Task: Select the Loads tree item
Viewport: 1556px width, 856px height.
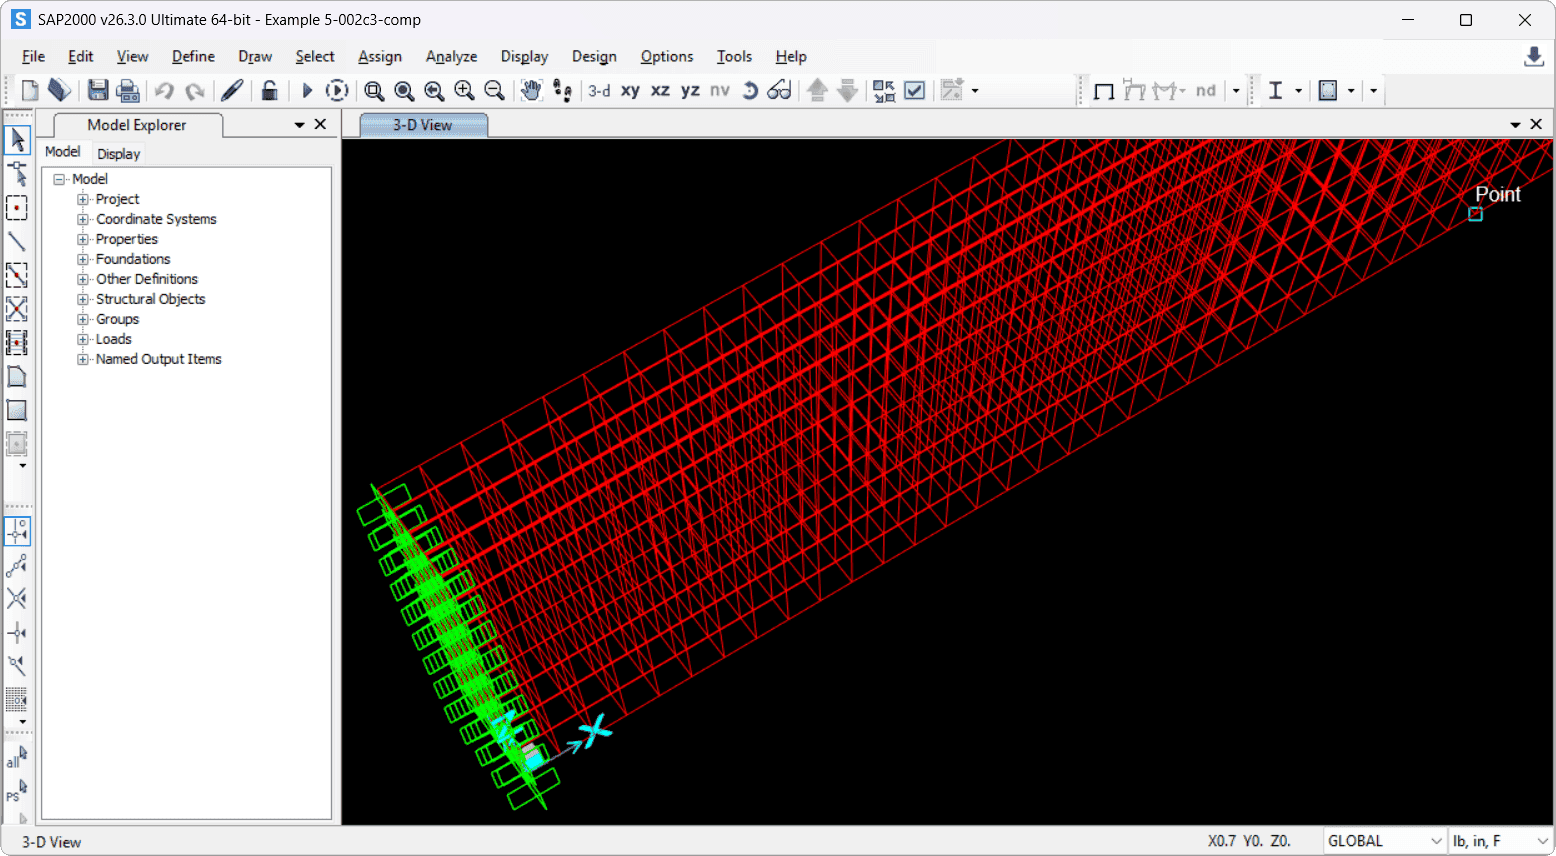Action: click(x=114, y=339)
